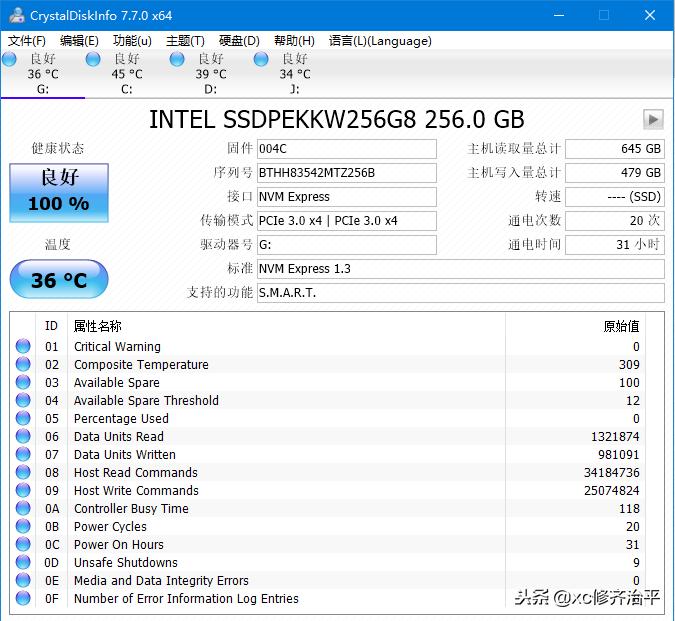Click the CrystalDiskInfo app icon in title bar
Image resolution: width=675 pixels, height=621 pixels.
pos(15,15)
